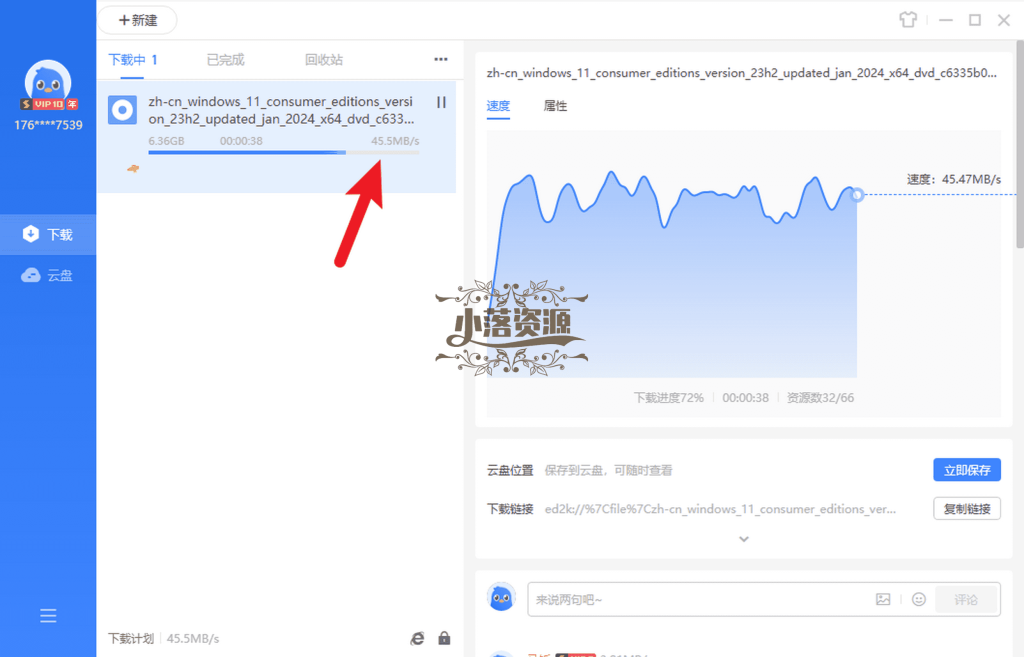Click the 6.36GB file size text
This screenshot has height=657, width=1024.
pyautogui.click(x=167, y=141)
